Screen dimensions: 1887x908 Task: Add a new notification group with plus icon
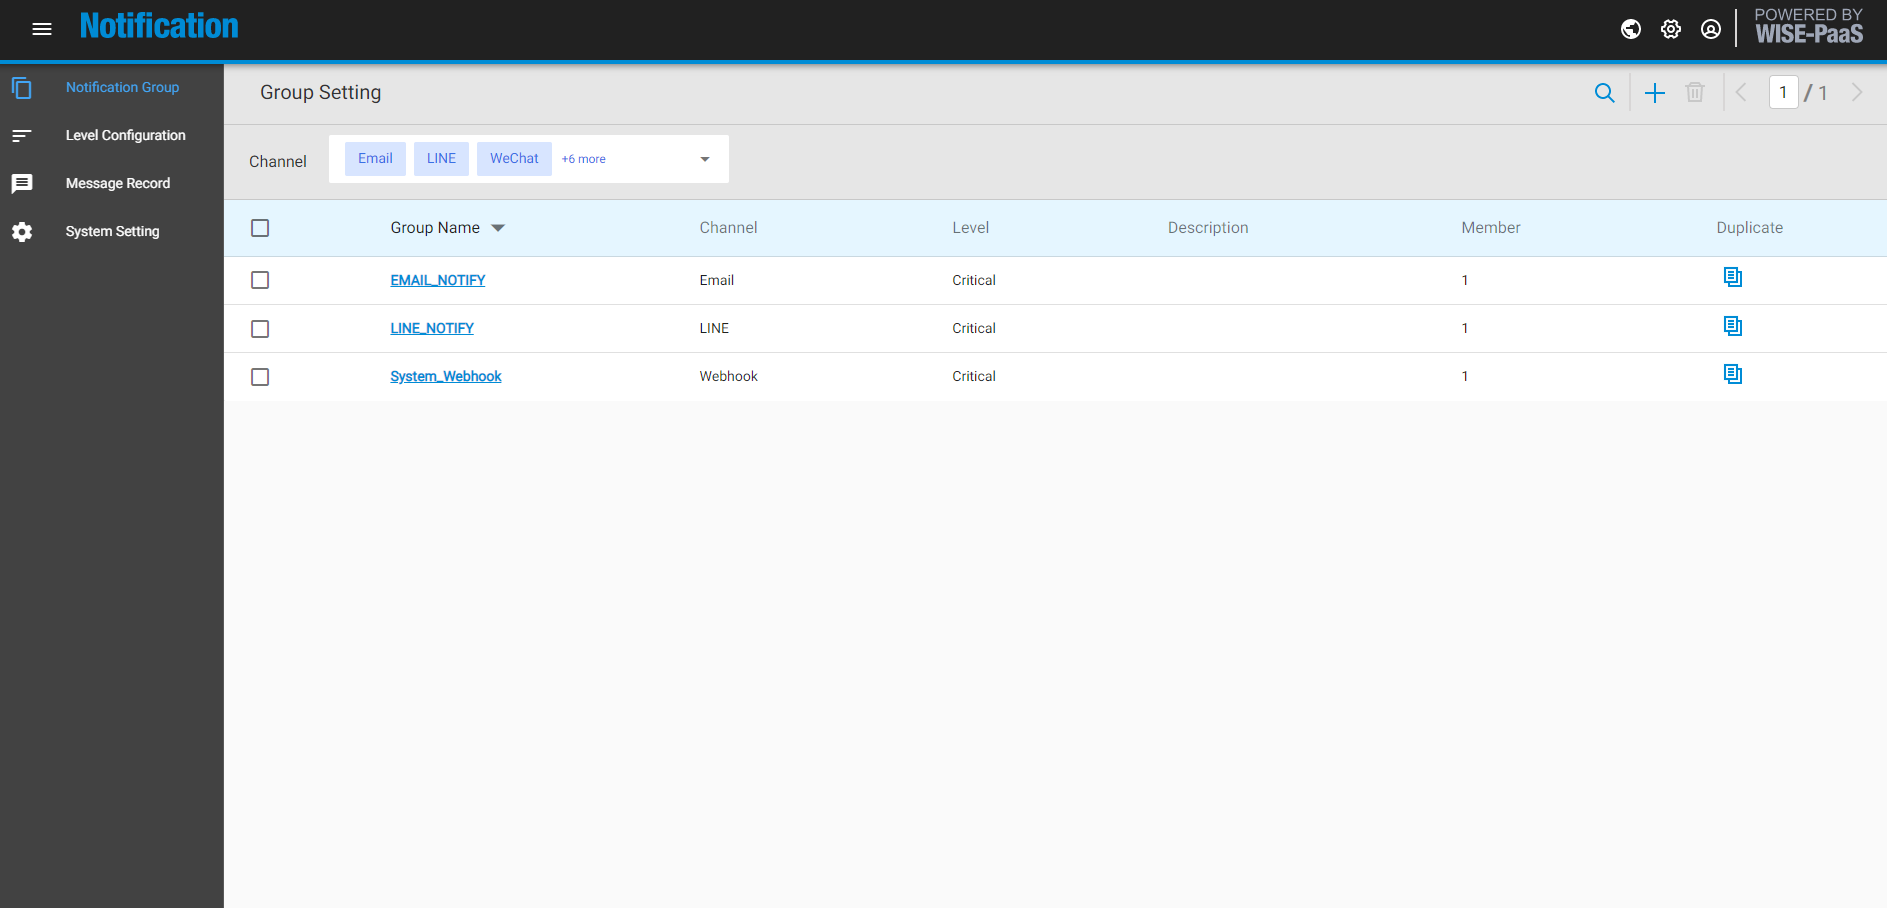click(1654, 92)
